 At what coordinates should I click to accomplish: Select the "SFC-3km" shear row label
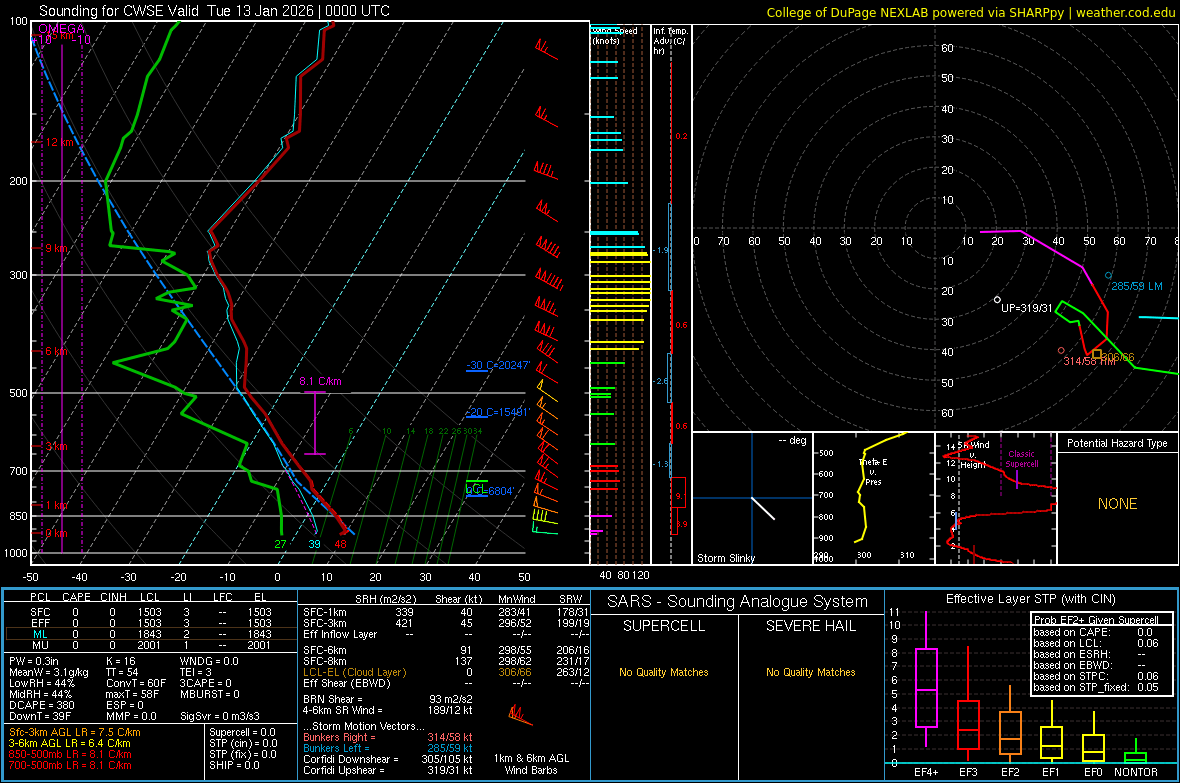[324, 623]
